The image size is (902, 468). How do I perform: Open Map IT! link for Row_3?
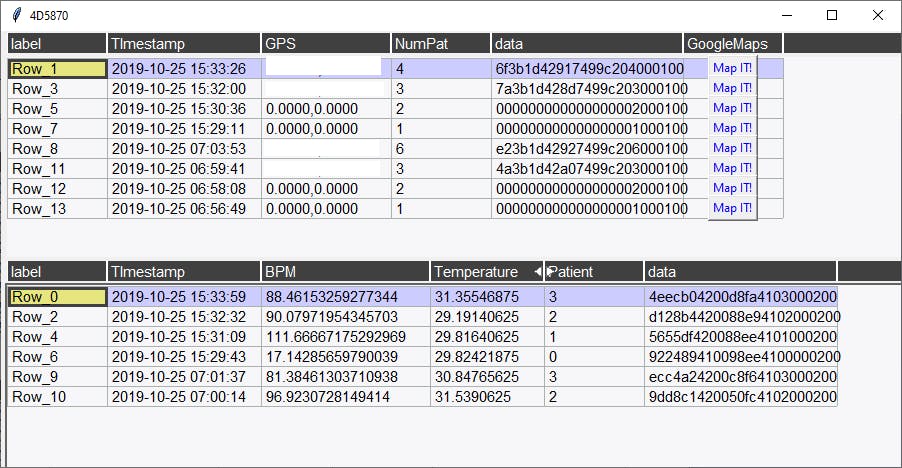click(x=732, y=88)
